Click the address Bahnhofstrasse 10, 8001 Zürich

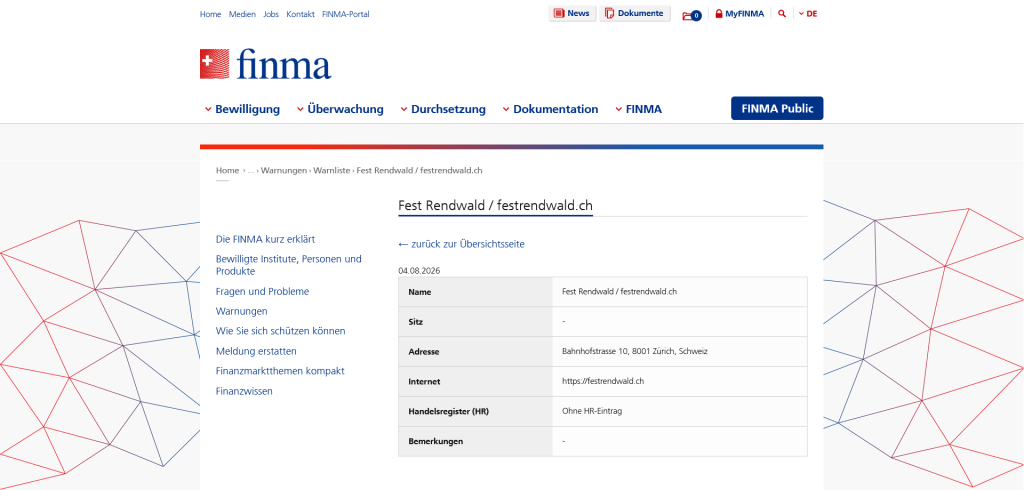(x=635, y=351)
